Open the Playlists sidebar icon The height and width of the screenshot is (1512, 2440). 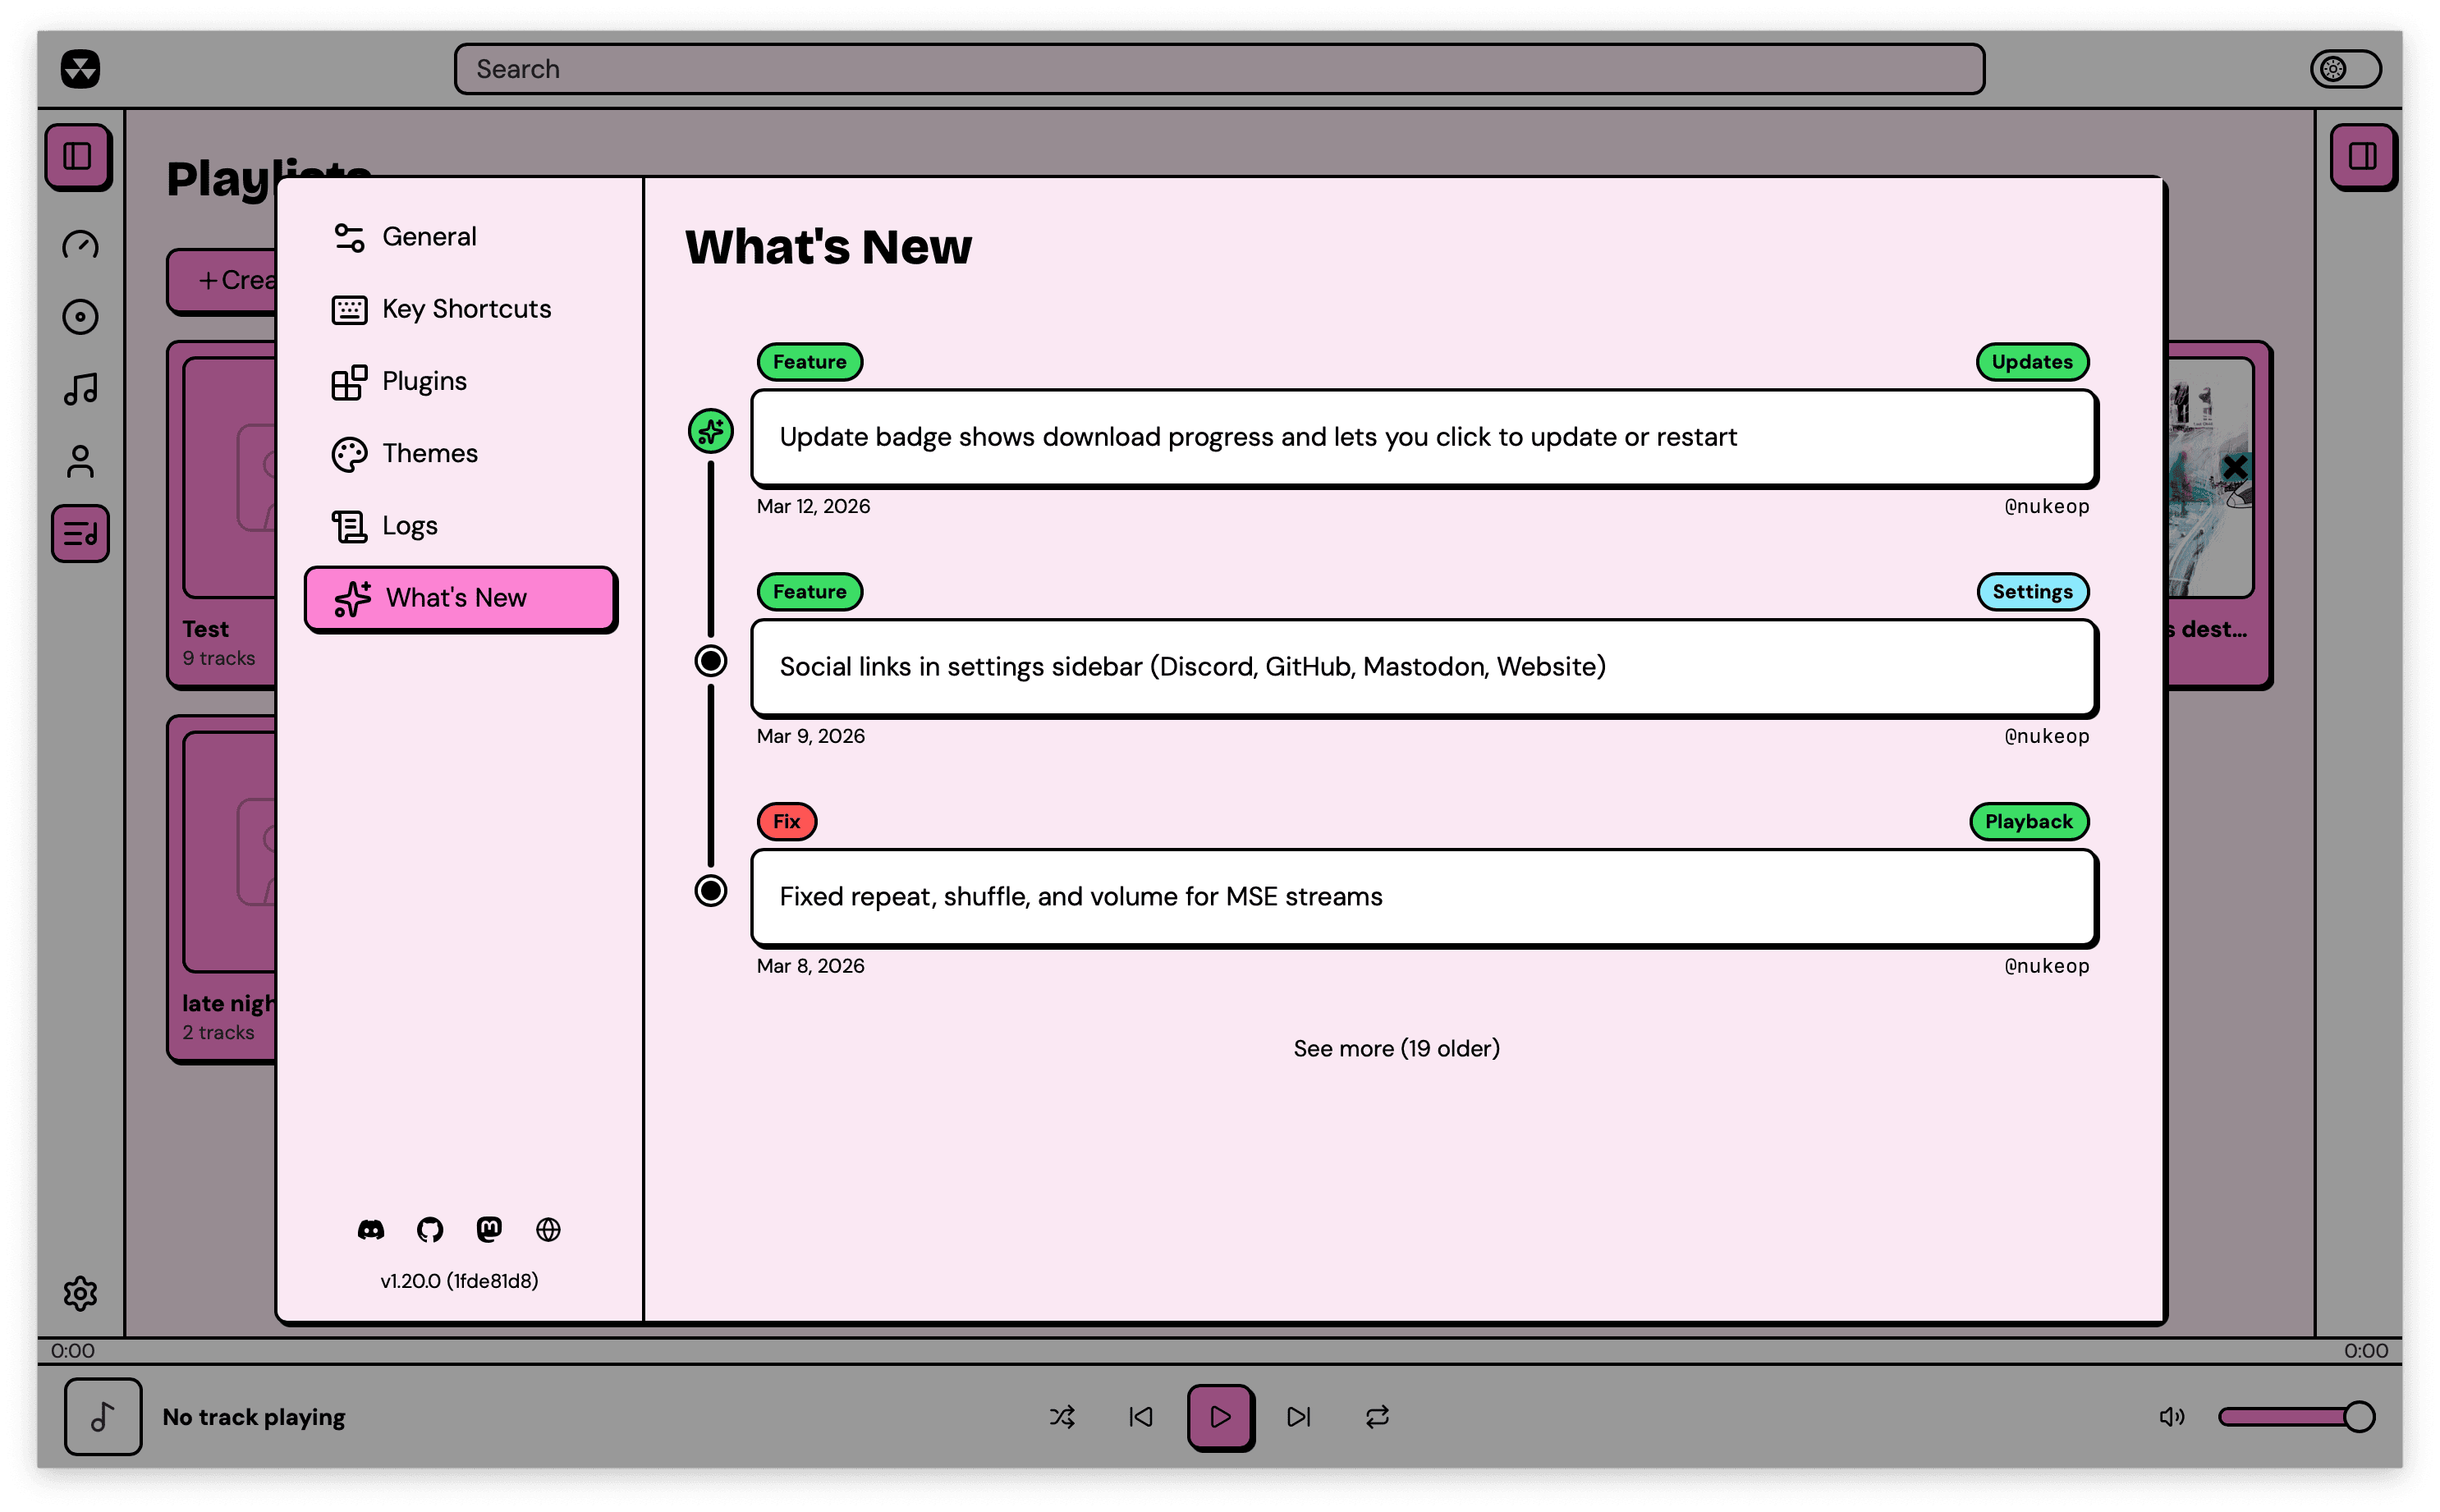[80, 533]
